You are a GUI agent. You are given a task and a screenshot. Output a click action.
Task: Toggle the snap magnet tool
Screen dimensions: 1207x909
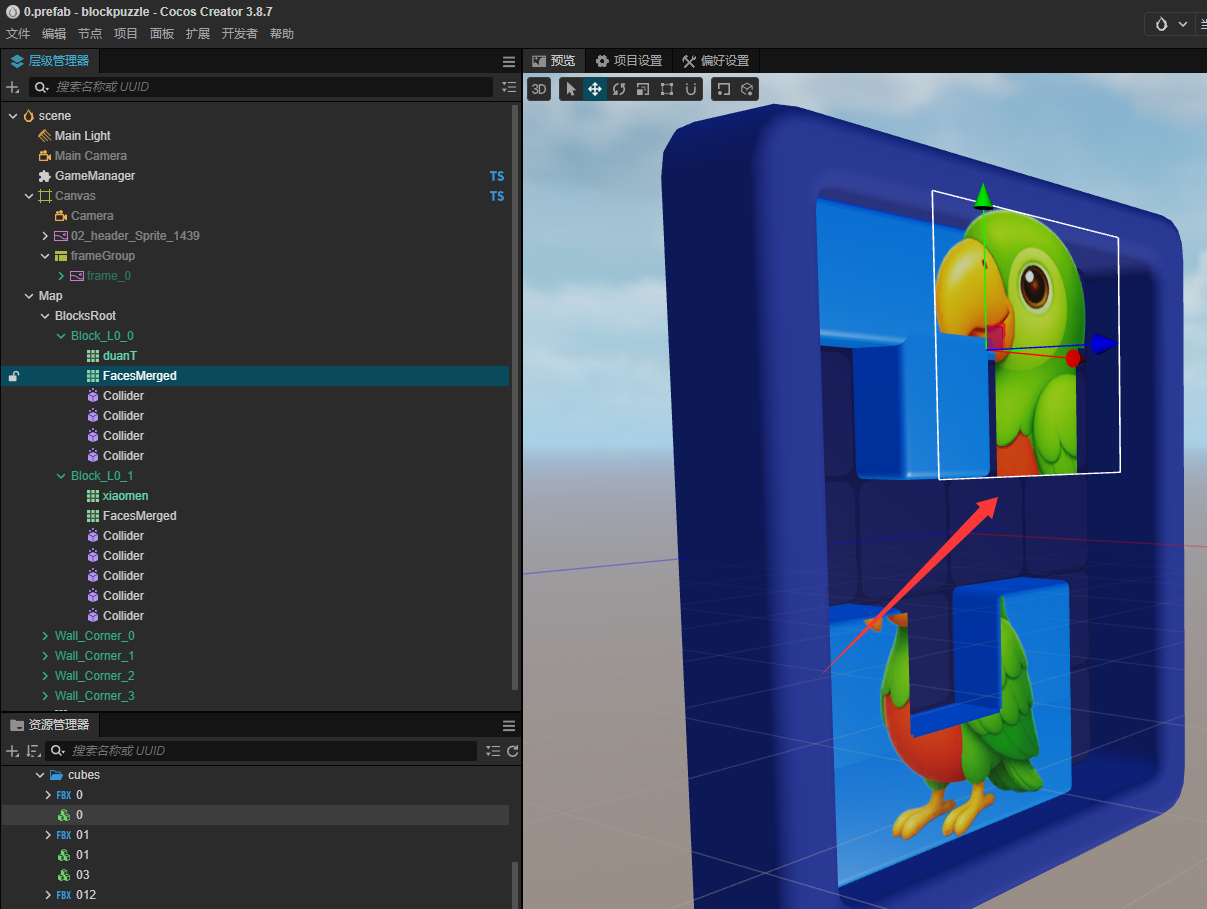(x=691, y=89)
